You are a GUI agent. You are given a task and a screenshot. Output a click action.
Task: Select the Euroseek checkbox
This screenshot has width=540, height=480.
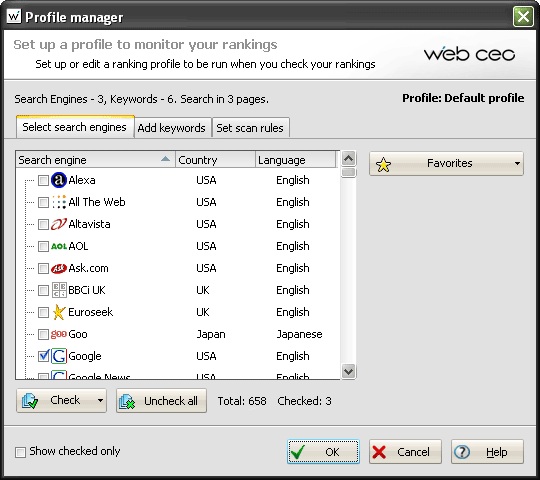(43, 313)
